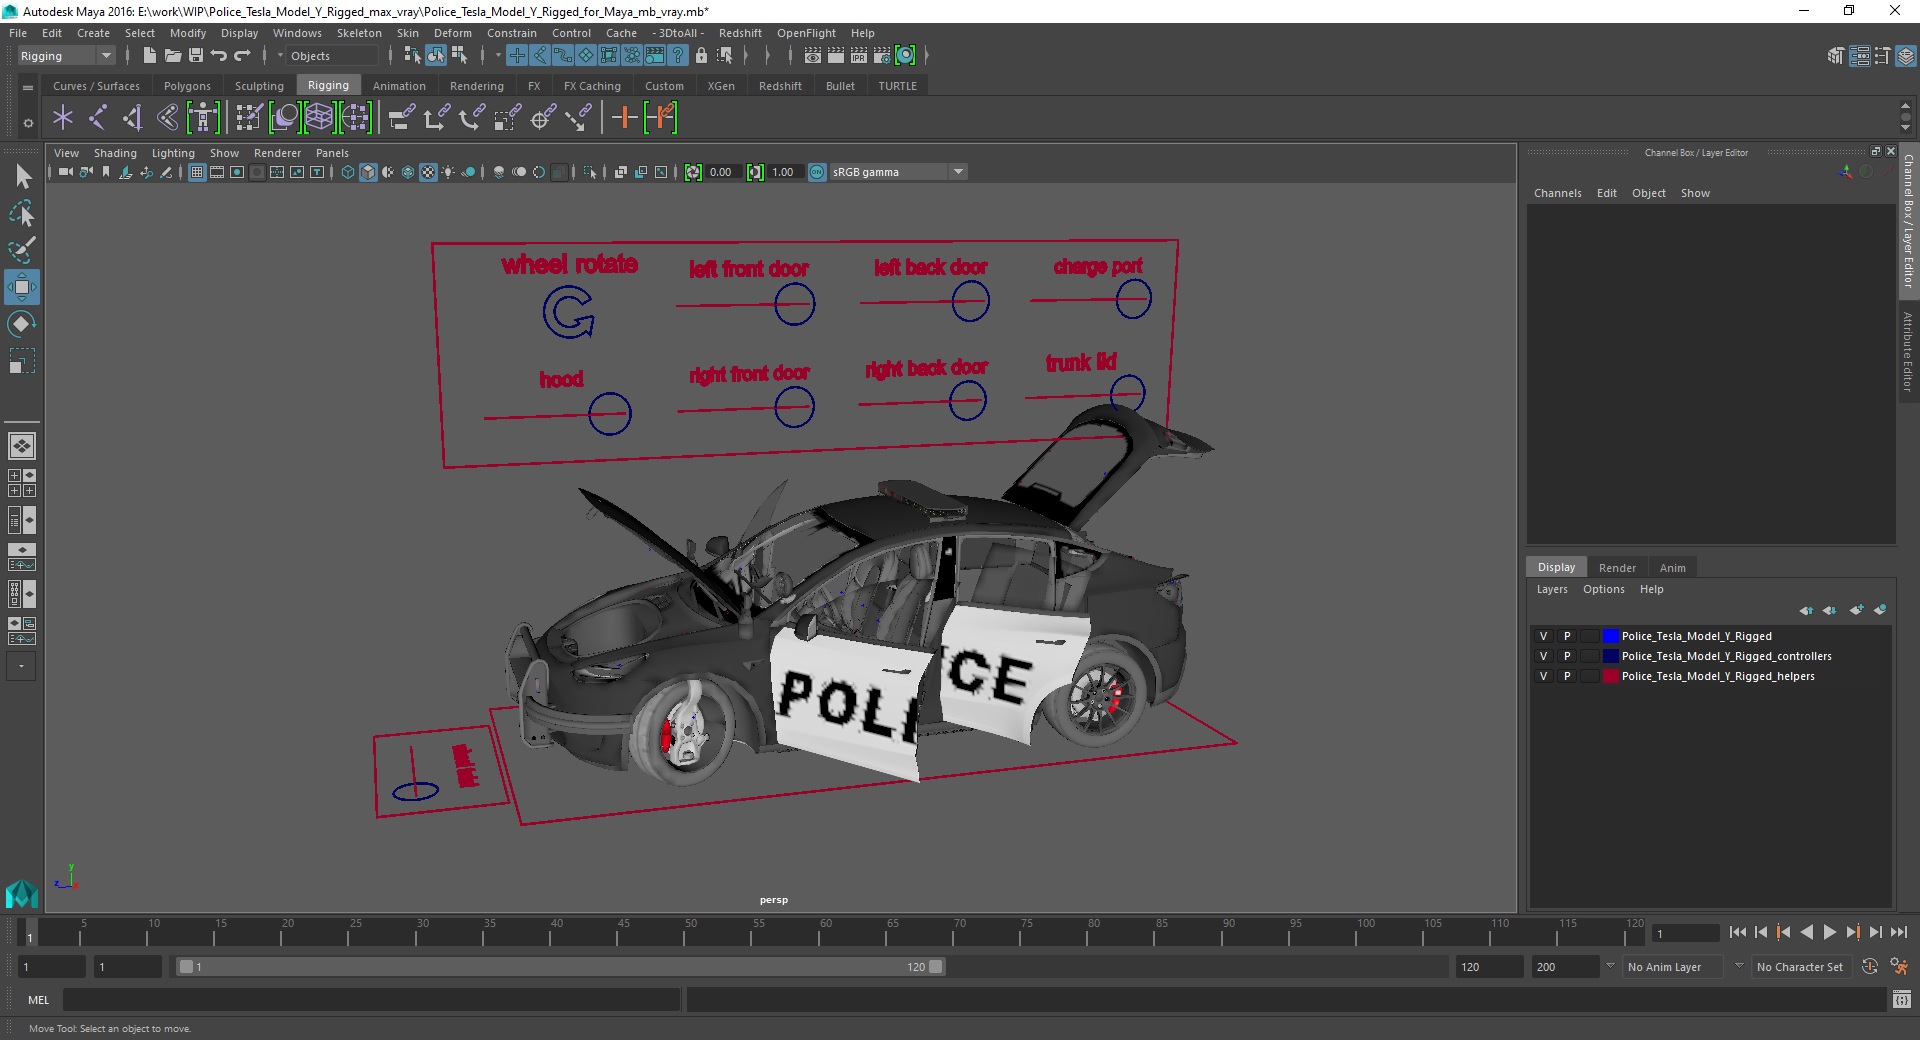The image size is (1920, 1040).
Task: Go to the start of playback range
Action: [x=1737, y=932]
